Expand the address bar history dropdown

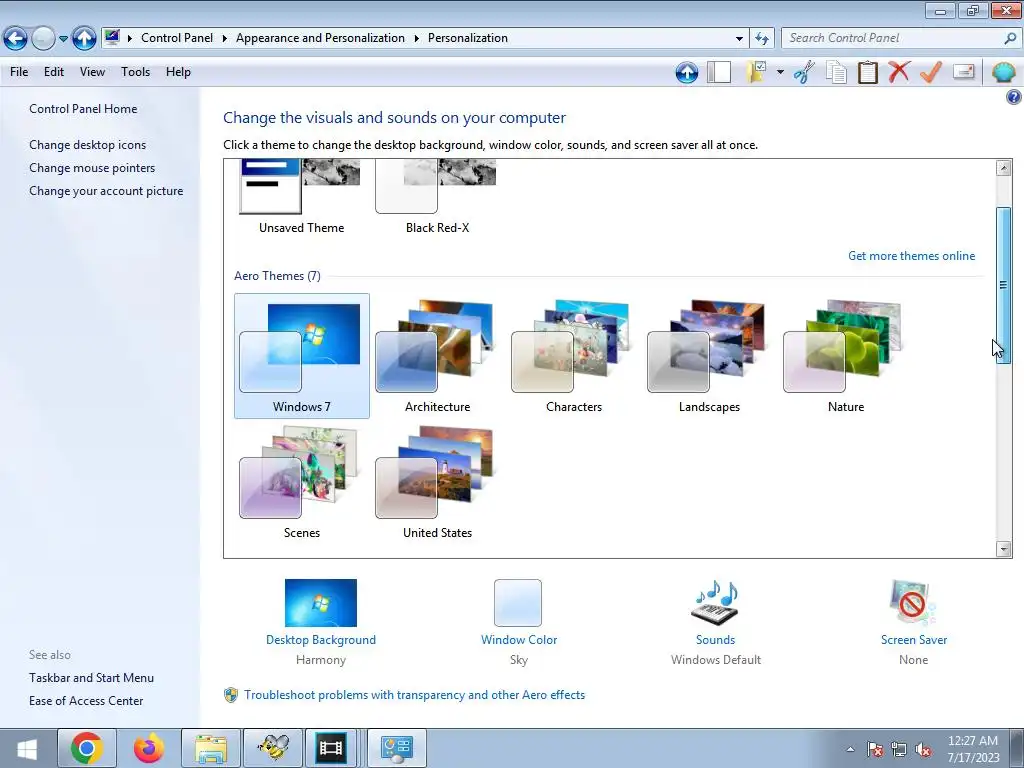tap(739, 39)
